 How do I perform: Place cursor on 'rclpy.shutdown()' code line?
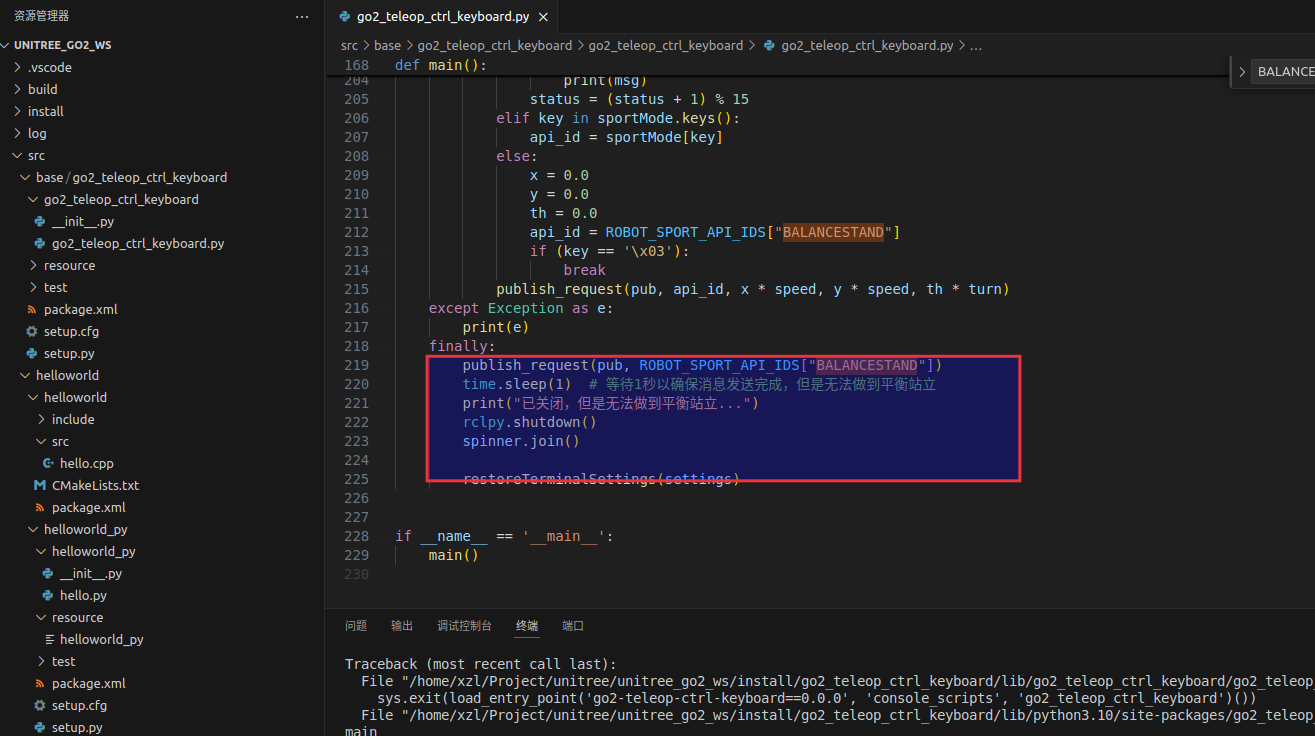click(529, 422)
